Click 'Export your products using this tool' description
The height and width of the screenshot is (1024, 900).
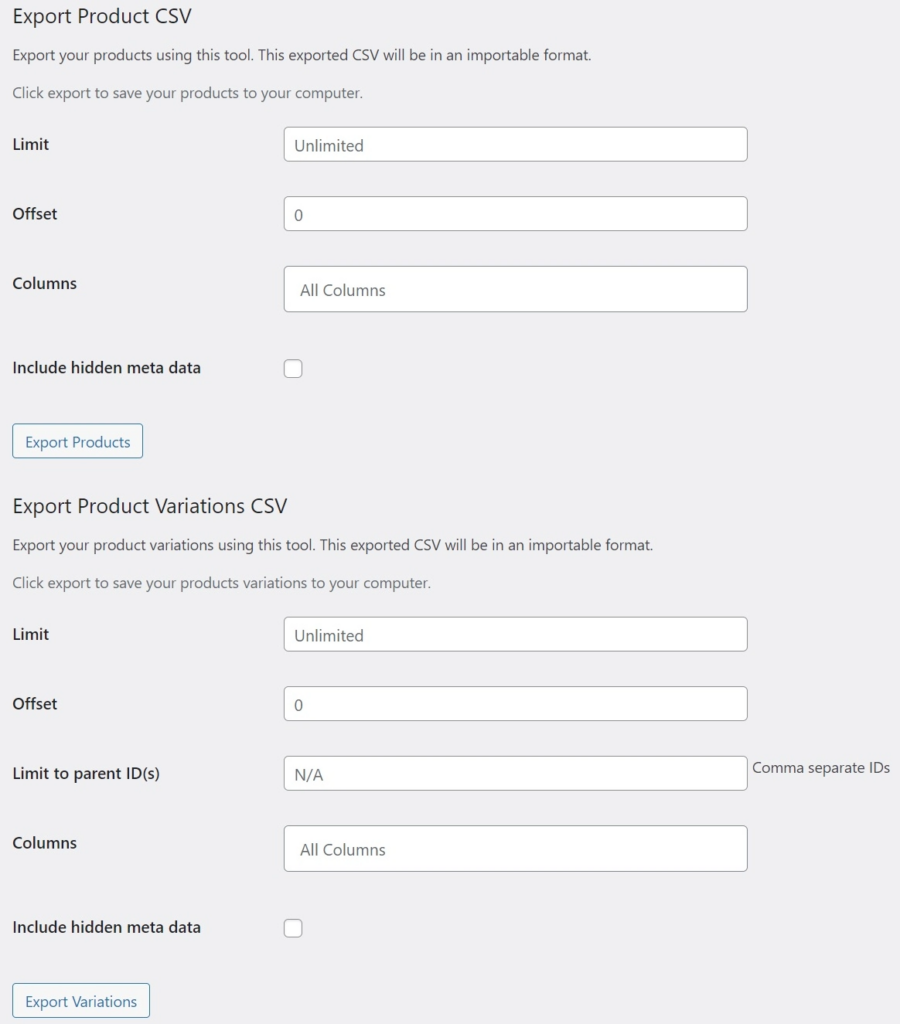(302, 55)
